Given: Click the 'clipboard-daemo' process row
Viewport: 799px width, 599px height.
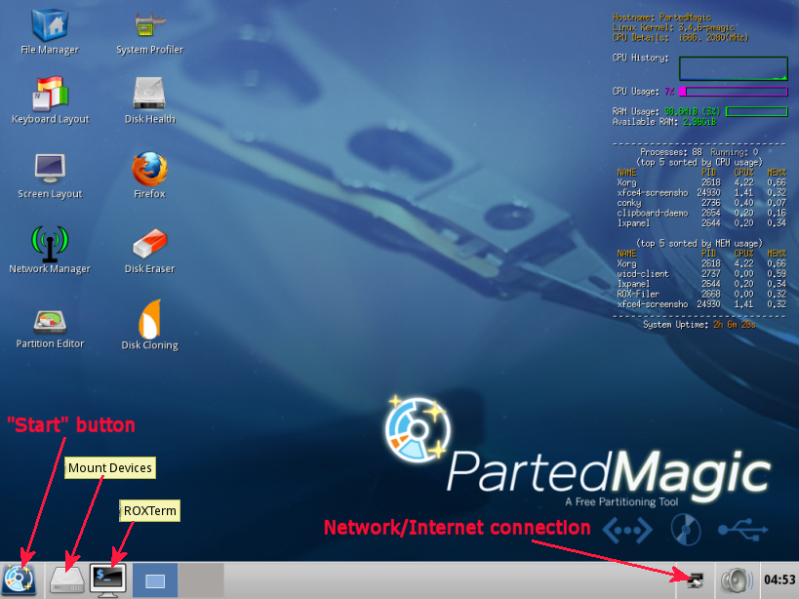Looking at the screenshot, I should click(701, 213).
